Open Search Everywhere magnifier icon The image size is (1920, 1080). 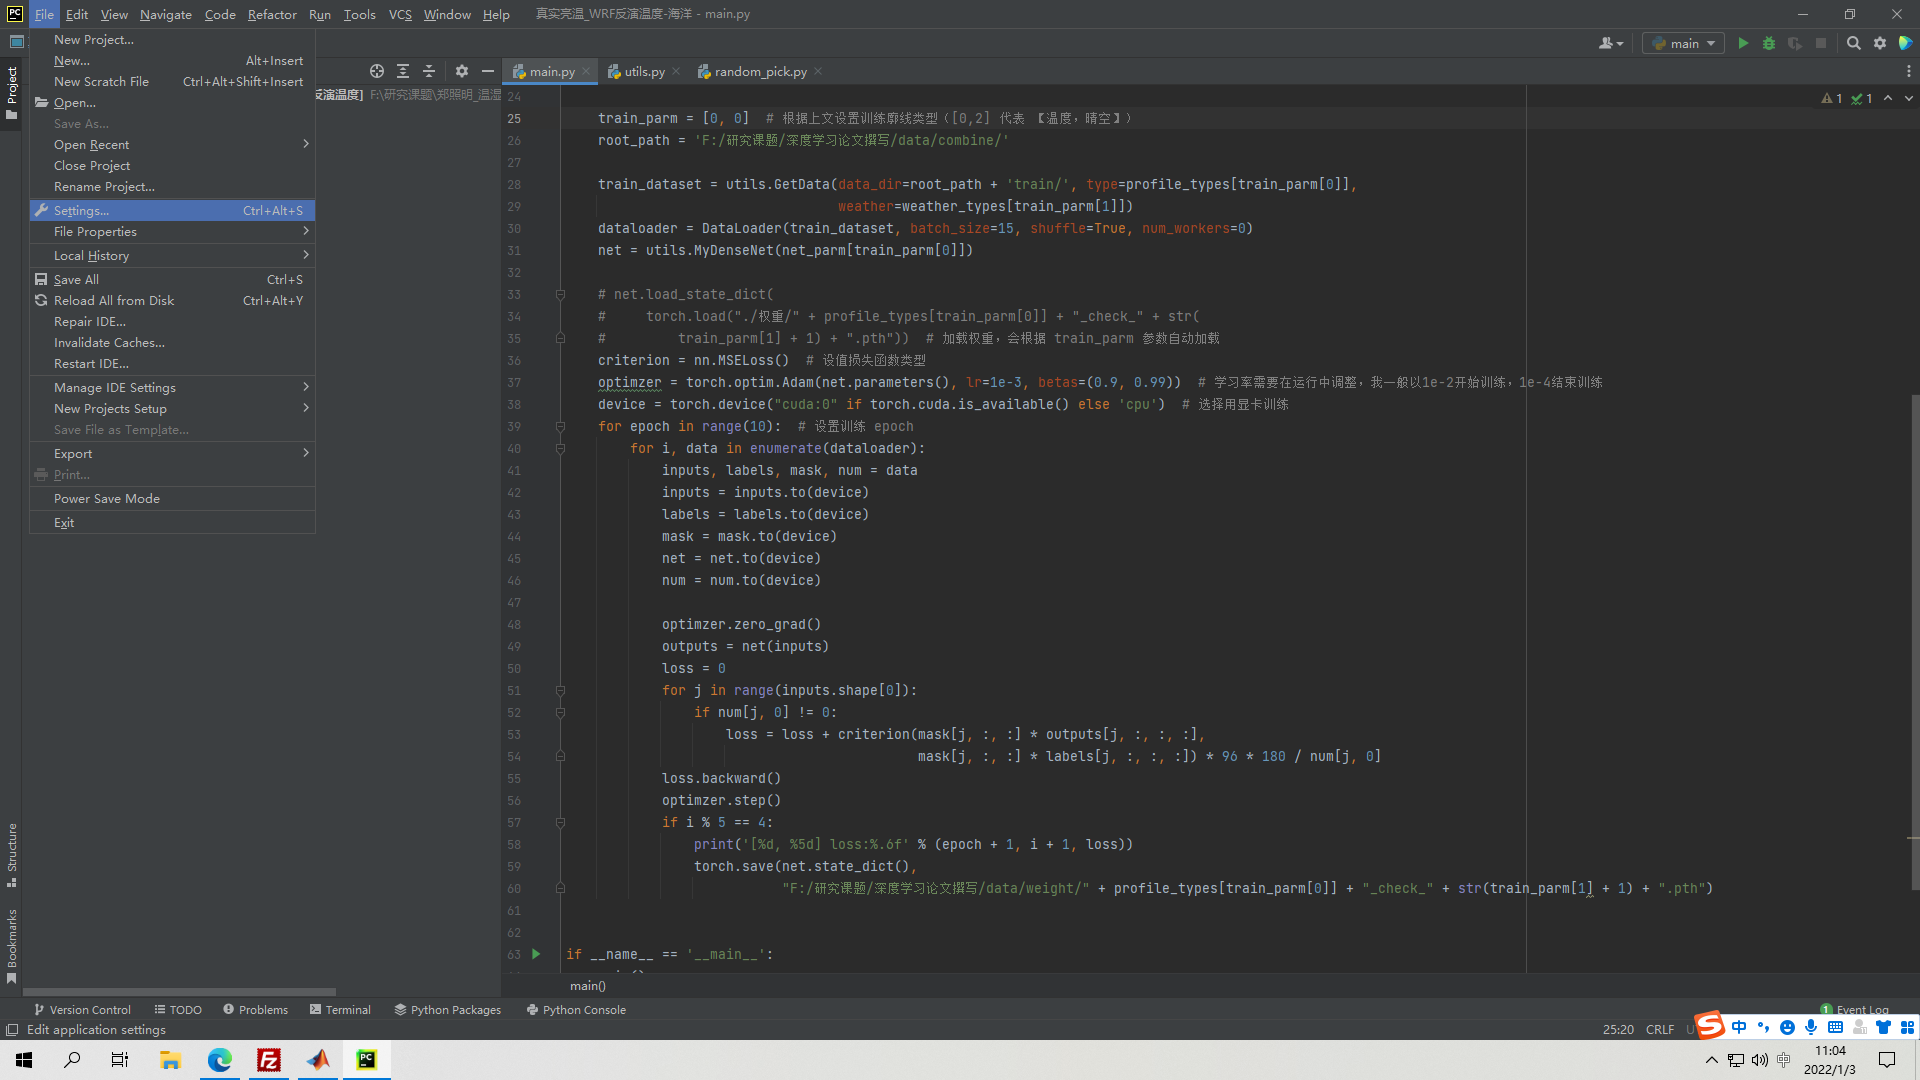(1853, 43)
